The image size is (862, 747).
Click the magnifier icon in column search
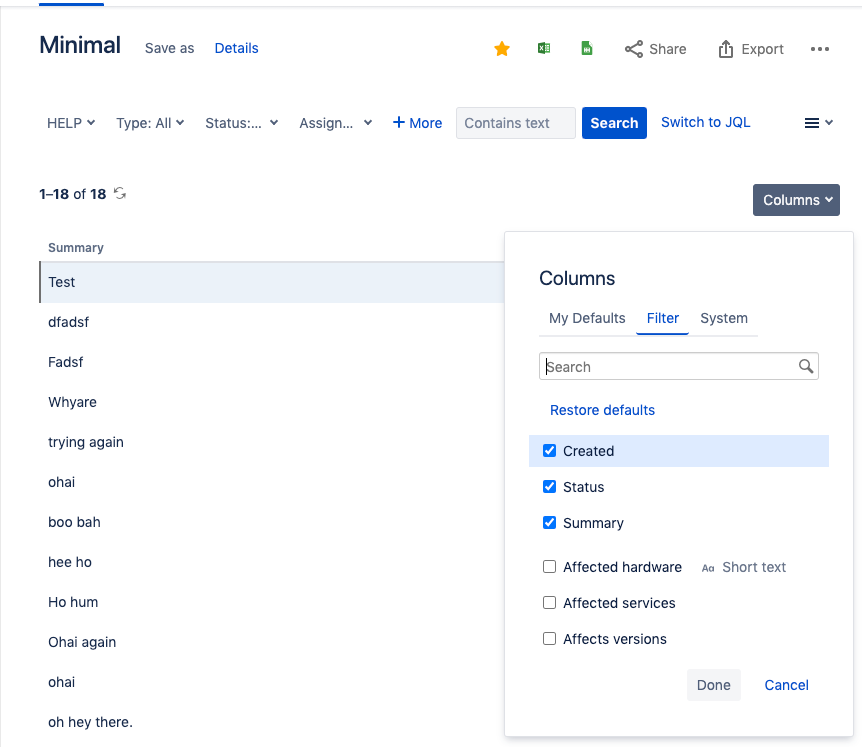click(805, 366)
